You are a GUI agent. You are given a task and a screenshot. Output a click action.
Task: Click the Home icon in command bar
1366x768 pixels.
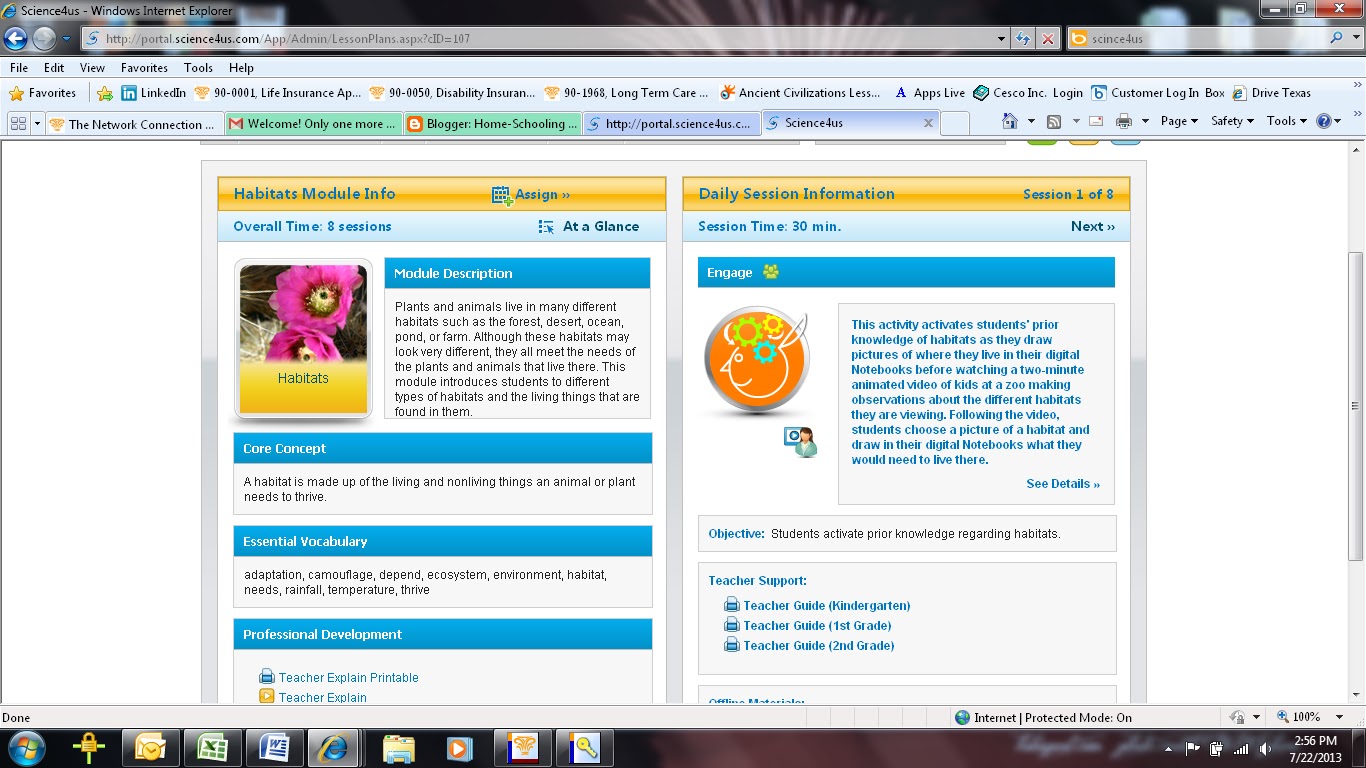click(1010, 121)
